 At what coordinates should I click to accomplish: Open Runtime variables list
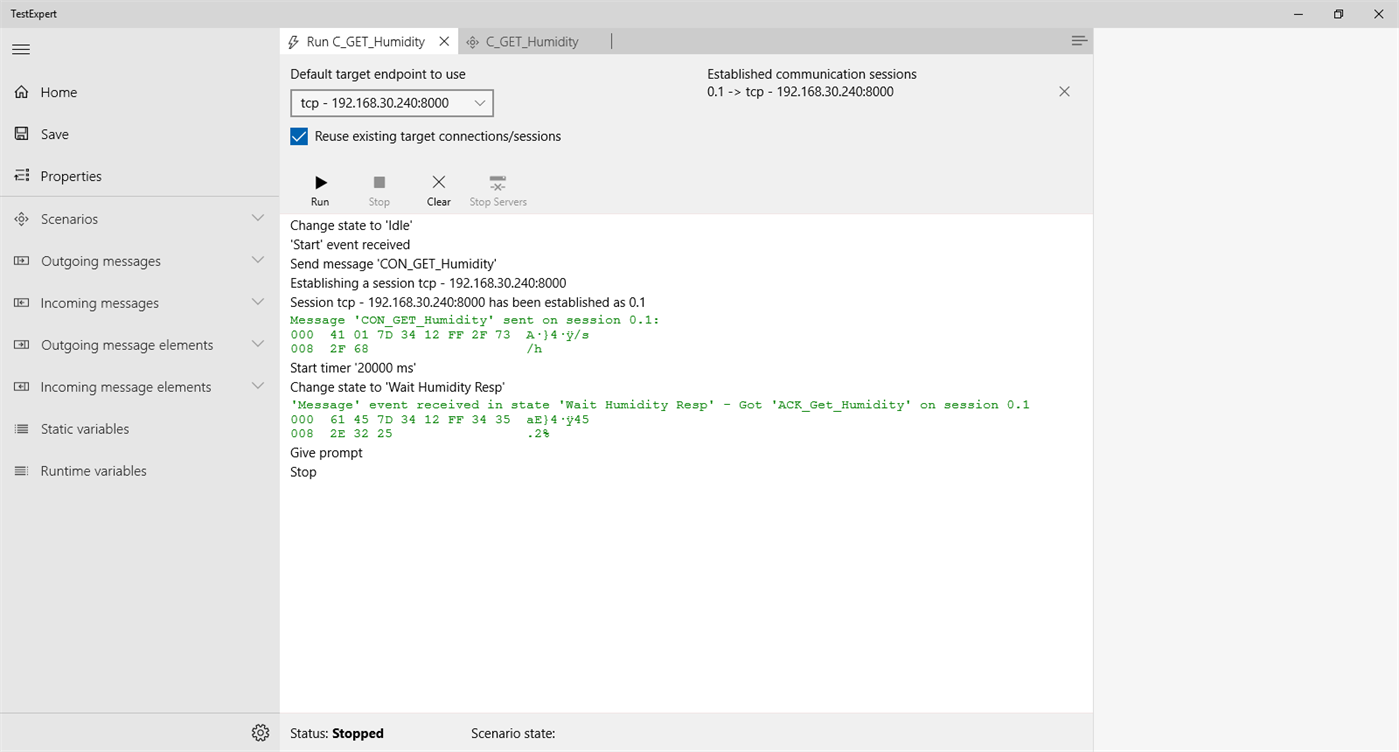pyautogui.click(x=93, y=471)
